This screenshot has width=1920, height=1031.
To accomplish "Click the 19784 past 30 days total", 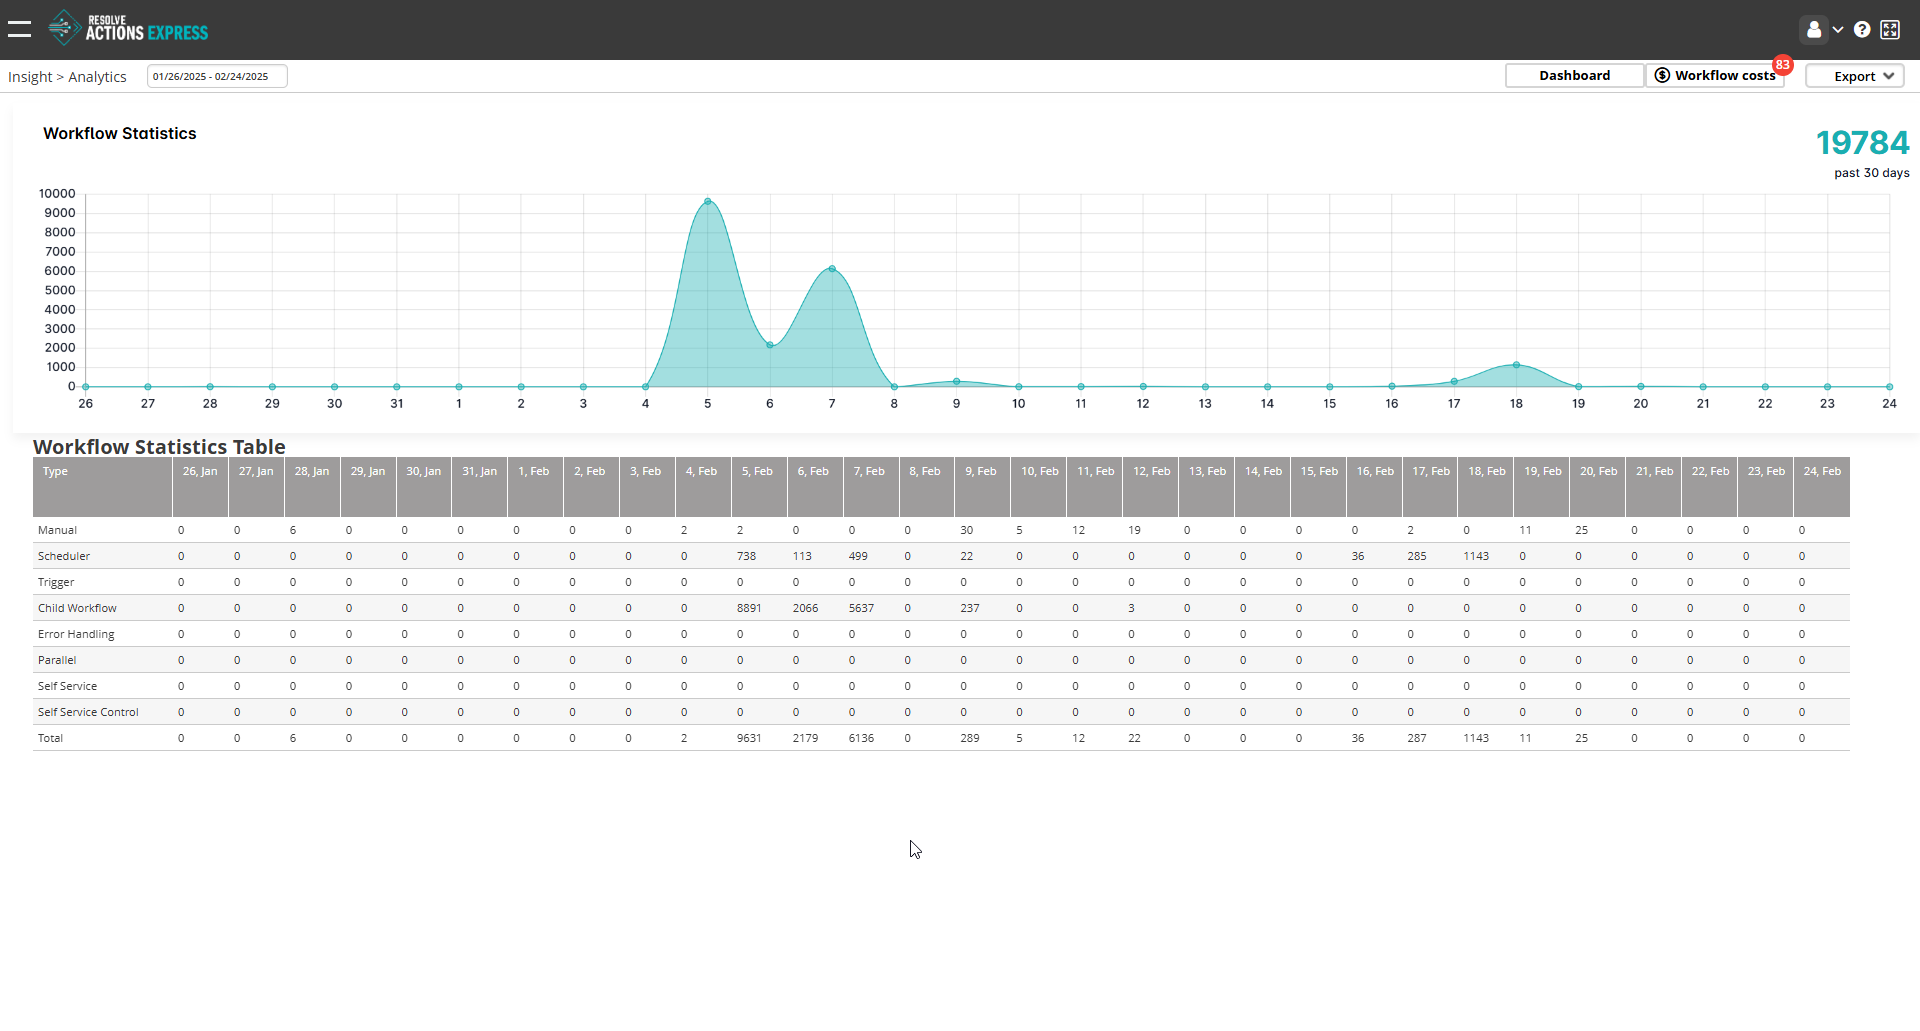I will click(1862, 143).
